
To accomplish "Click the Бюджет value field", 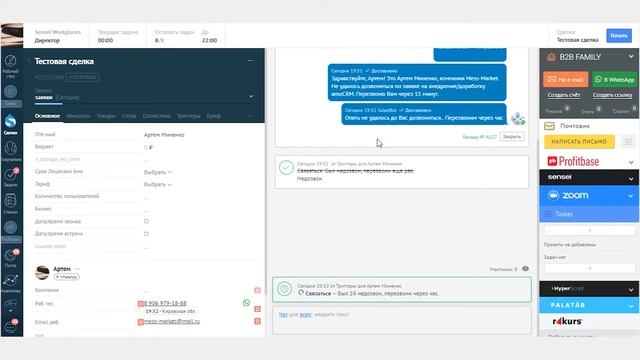I will [x=148, y=147].
